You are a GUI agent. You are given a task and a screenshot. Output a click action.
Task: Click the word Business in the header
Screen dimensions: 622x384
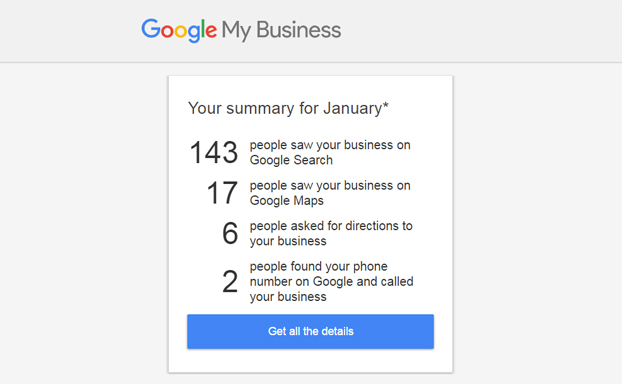(299, 30)
